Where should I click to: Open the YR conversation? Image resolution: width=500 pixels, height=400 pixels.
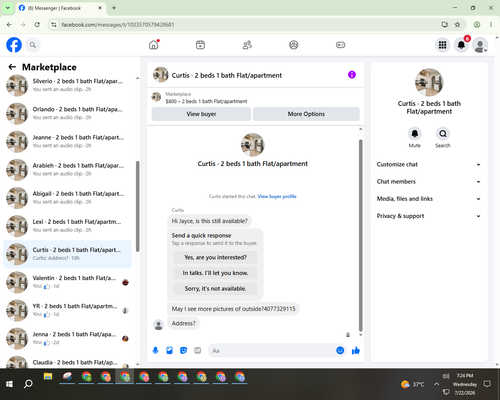[x=67, y=310]
